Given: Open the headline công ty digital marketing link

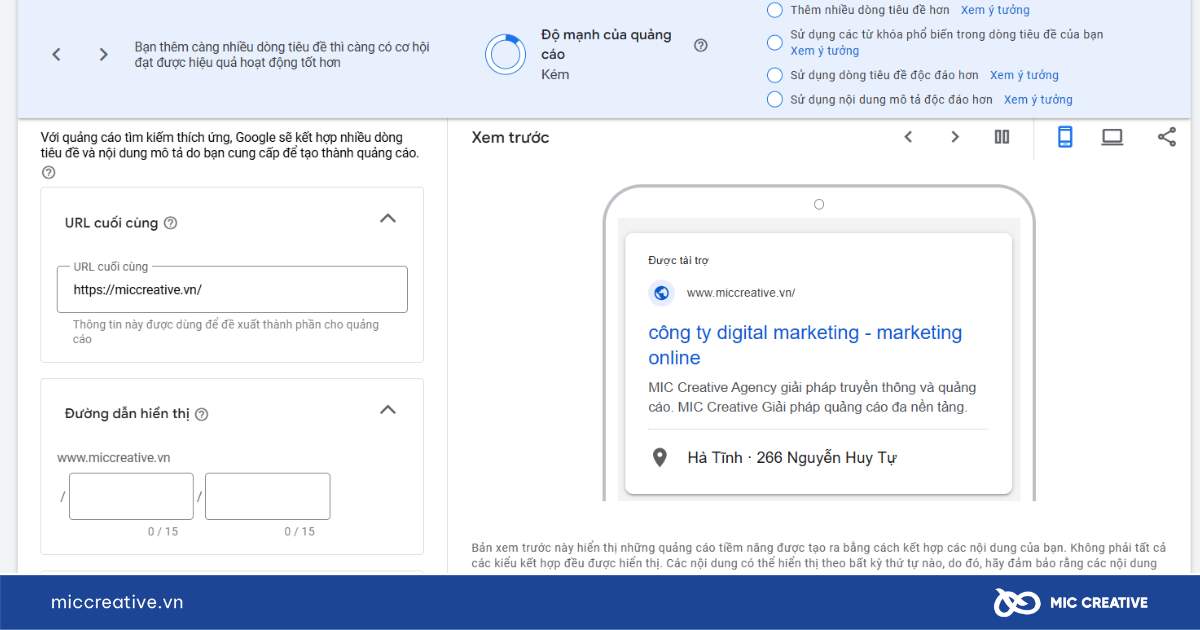Looking at the screenshot, I should pyautogui.click(x=805, y=345).
